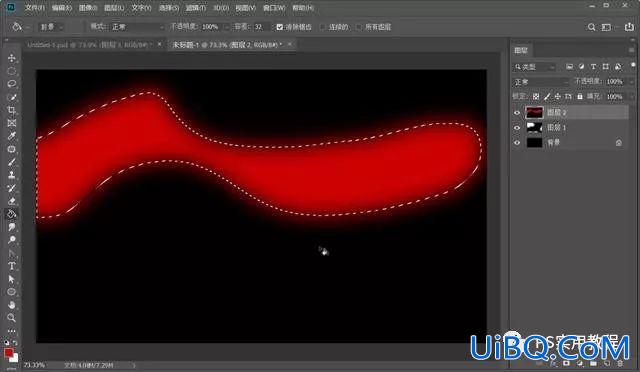Open the layer 填充 fill dropdown arrow
Screen dimensions: 640x372
pyautogui.click(x=632, y=97)
